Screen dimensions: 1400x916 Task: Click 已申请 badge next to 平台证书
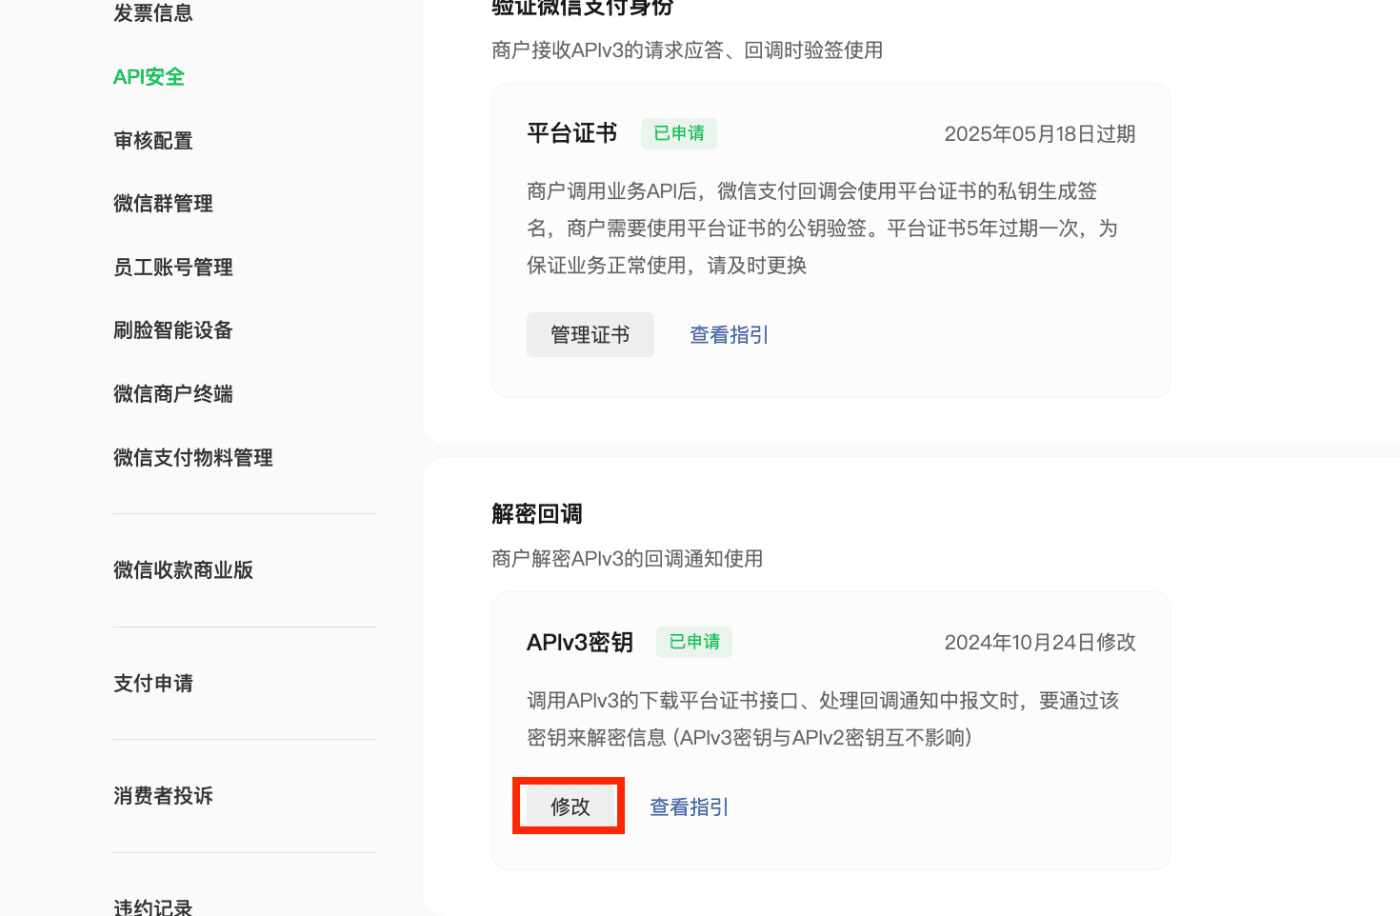[679, 133]
